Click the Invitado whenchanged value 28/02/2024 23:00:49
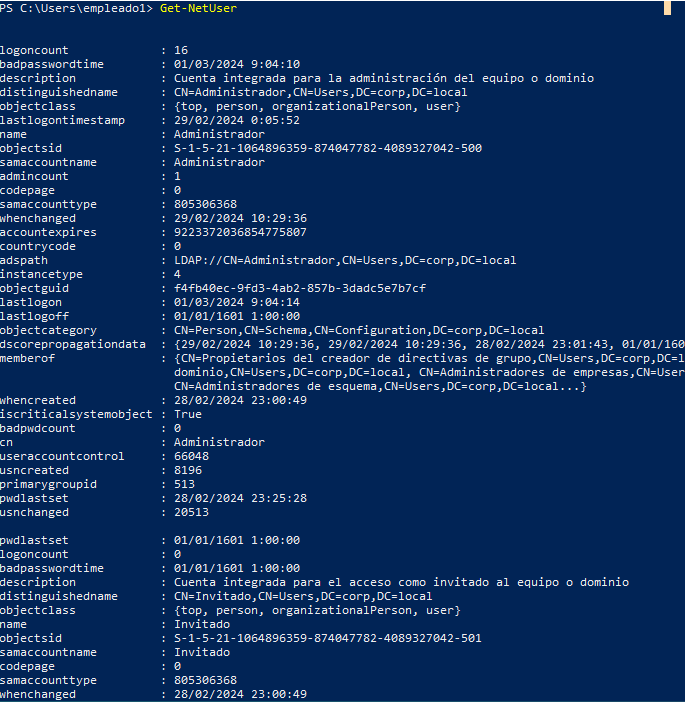This screenshot has width=685, height=702. (x=240, y=694)
